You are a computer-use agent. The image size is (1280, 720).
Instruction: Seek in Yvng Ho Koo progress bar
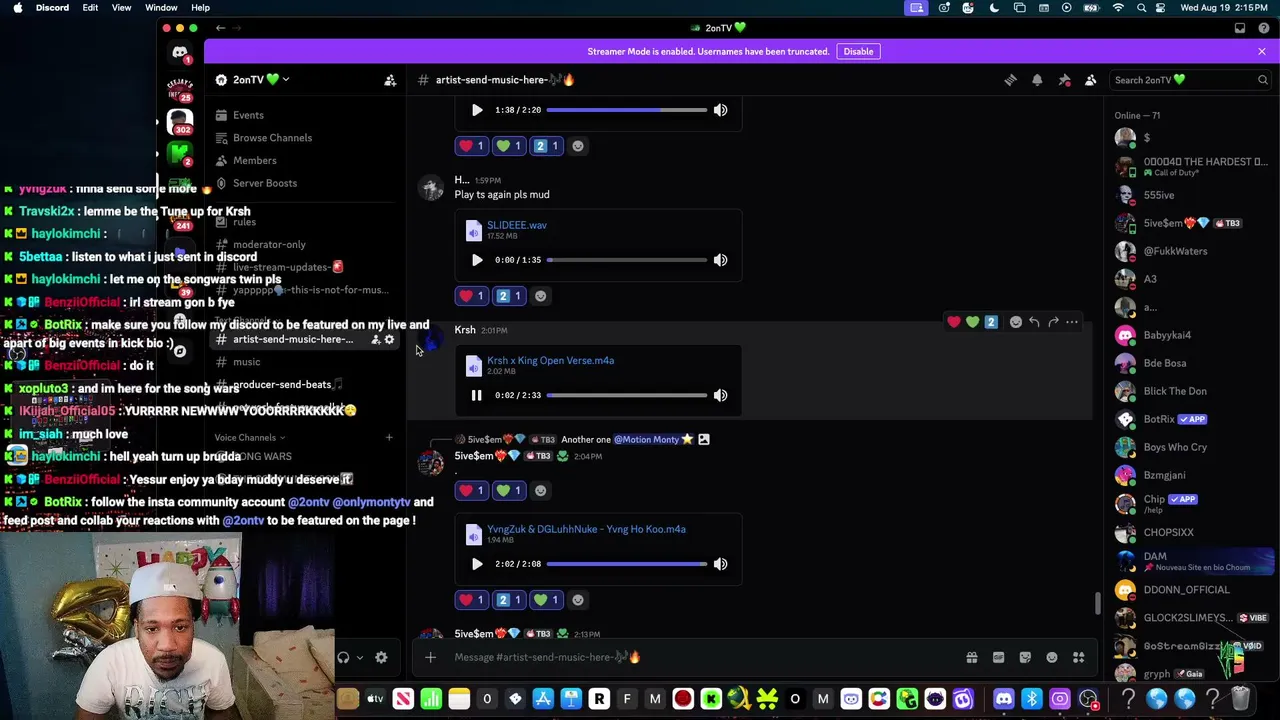tap(627, 564)
